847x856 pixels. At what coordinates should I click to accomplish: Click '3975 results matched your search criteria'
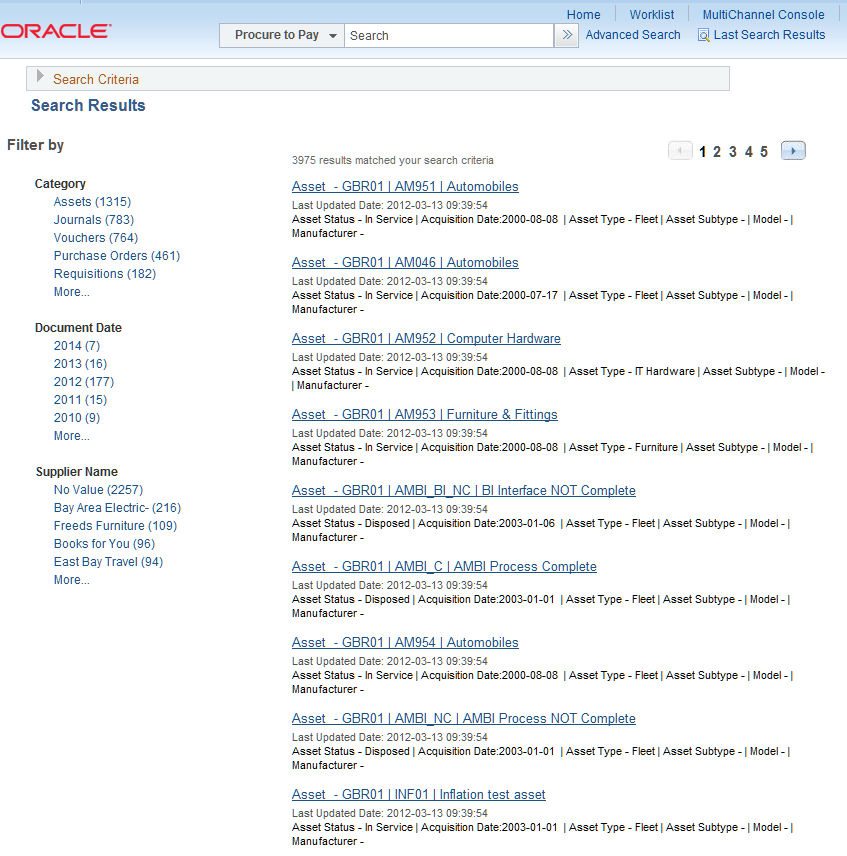pos(392,160)
